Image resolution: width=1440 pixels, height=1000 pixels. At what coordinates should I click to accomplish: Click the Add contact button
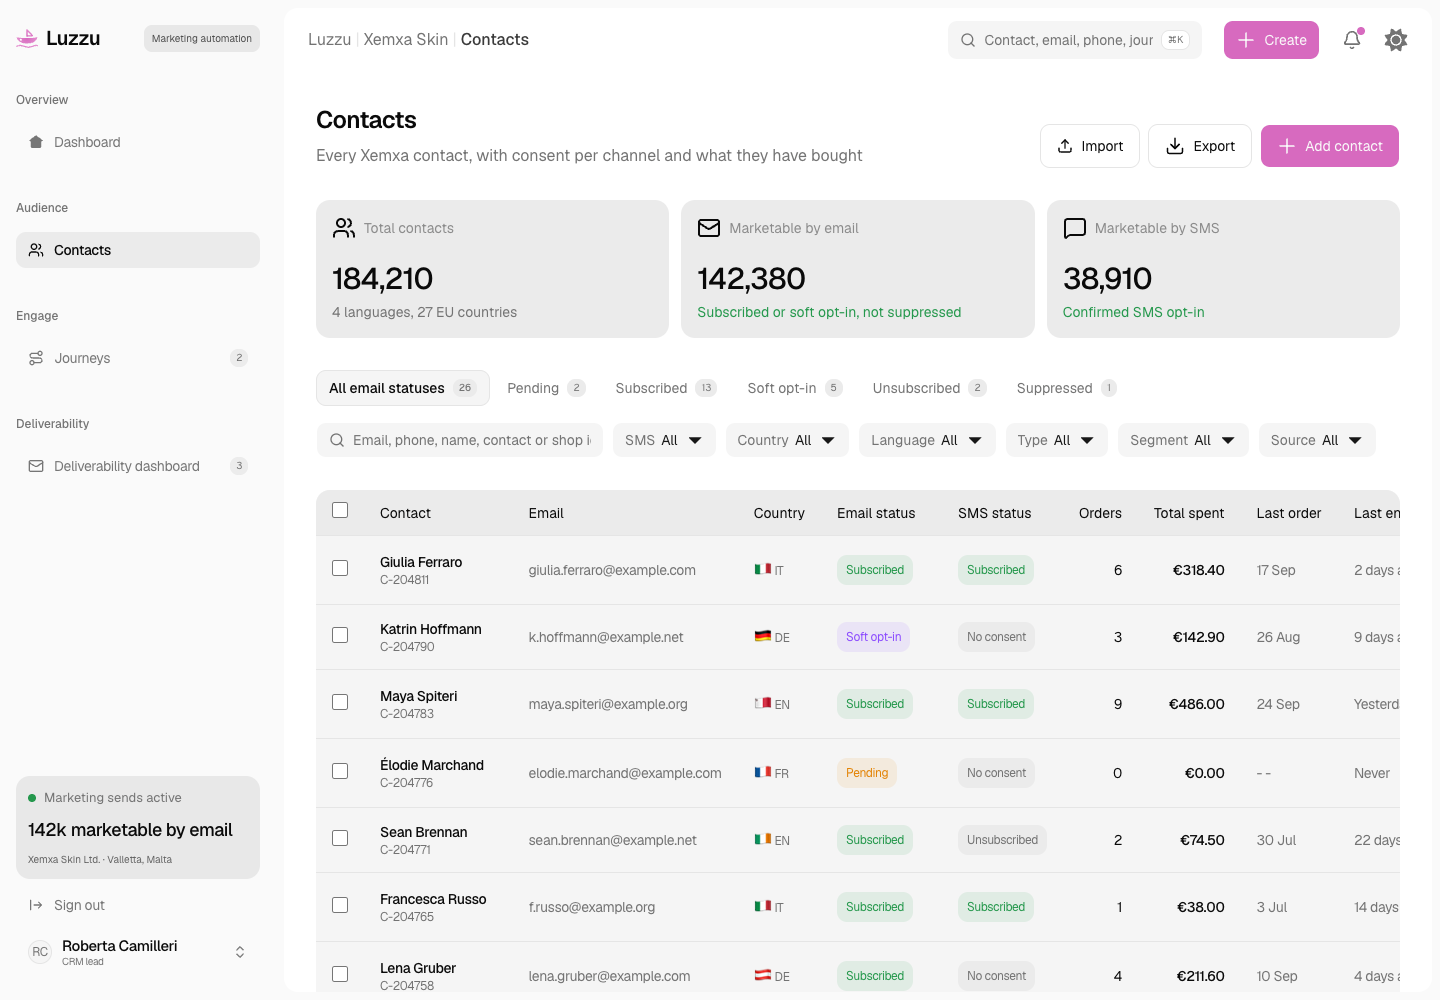pyautogui.click(x=1330, y=146)
